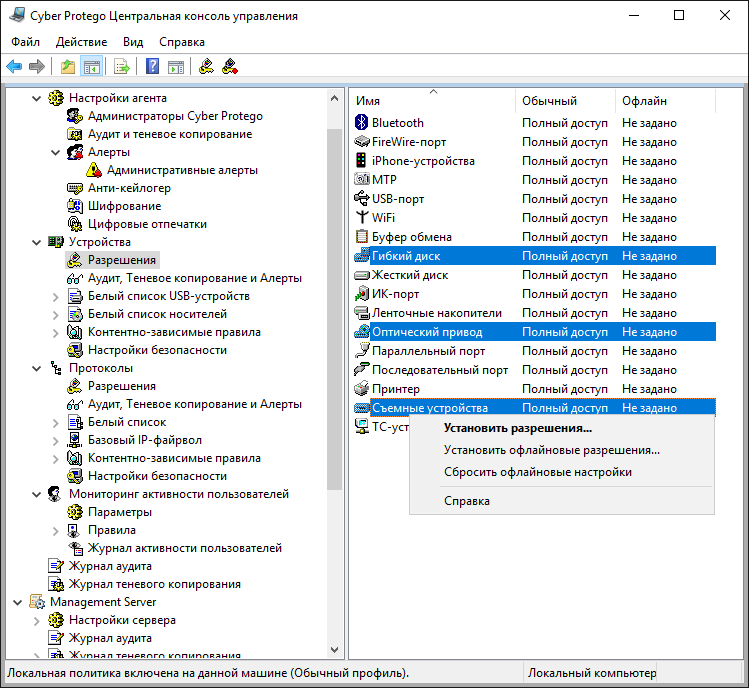Expand the Настройки сервера node
This screenshot has height=688, width=749.
pyautogui.click(x=36, y=621)
